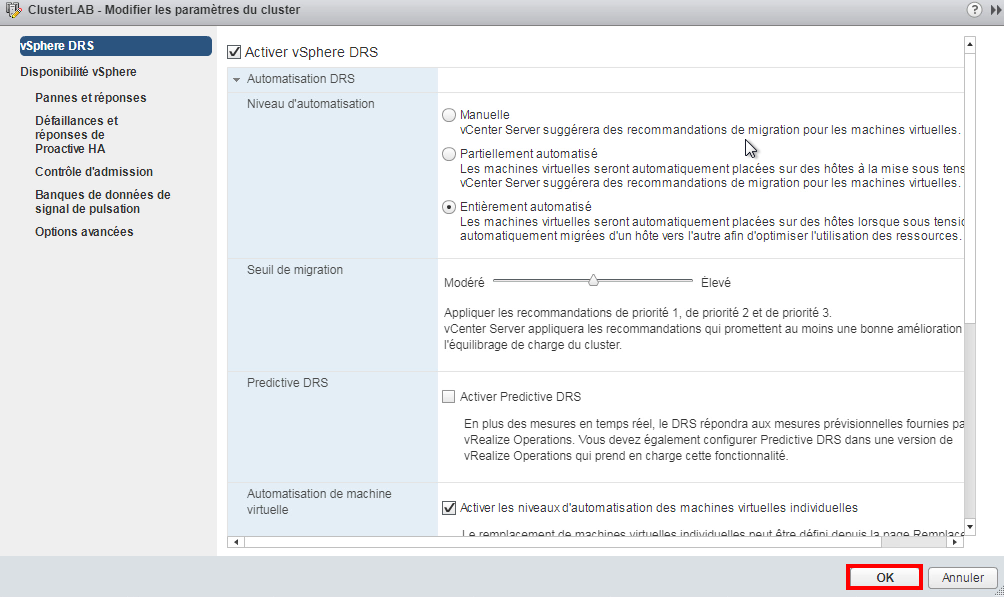The height and width of the screenshot is (597, 1004).
Task: Click the double-arrow expand icon at top right
Action: [x=996, y=10]
